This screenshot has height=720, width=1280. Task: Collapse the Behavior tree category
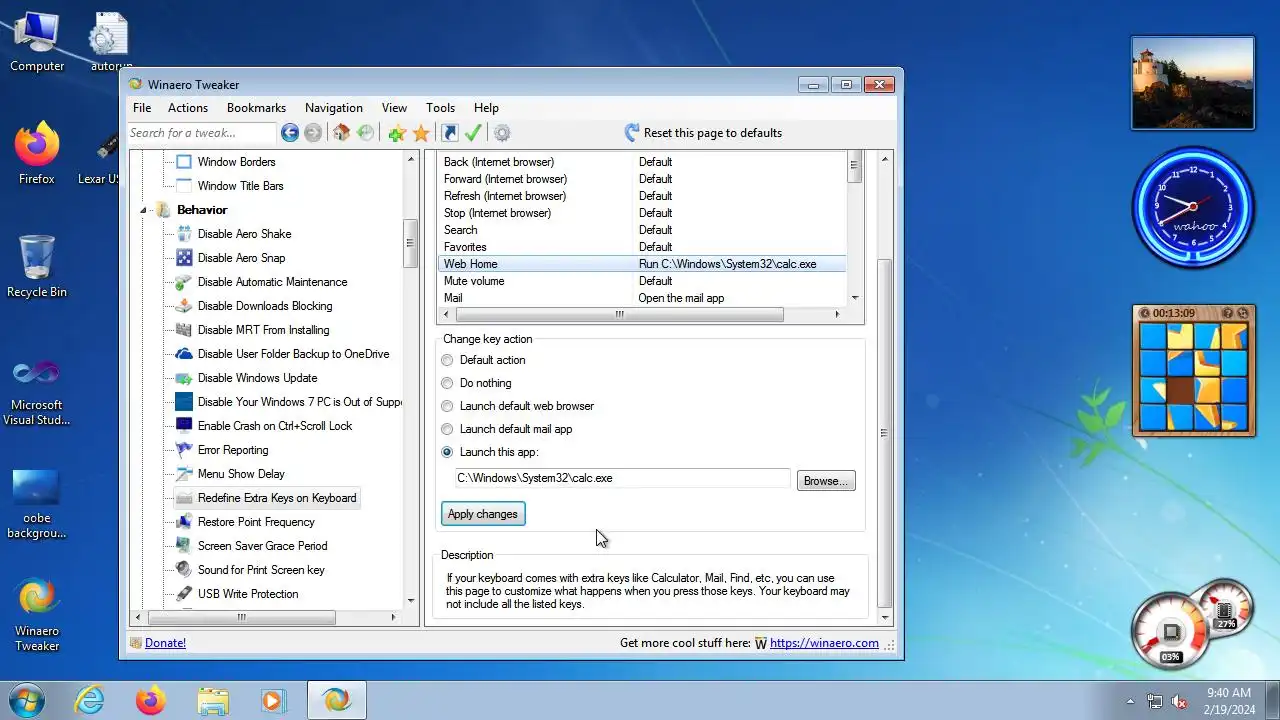point(143,210)
